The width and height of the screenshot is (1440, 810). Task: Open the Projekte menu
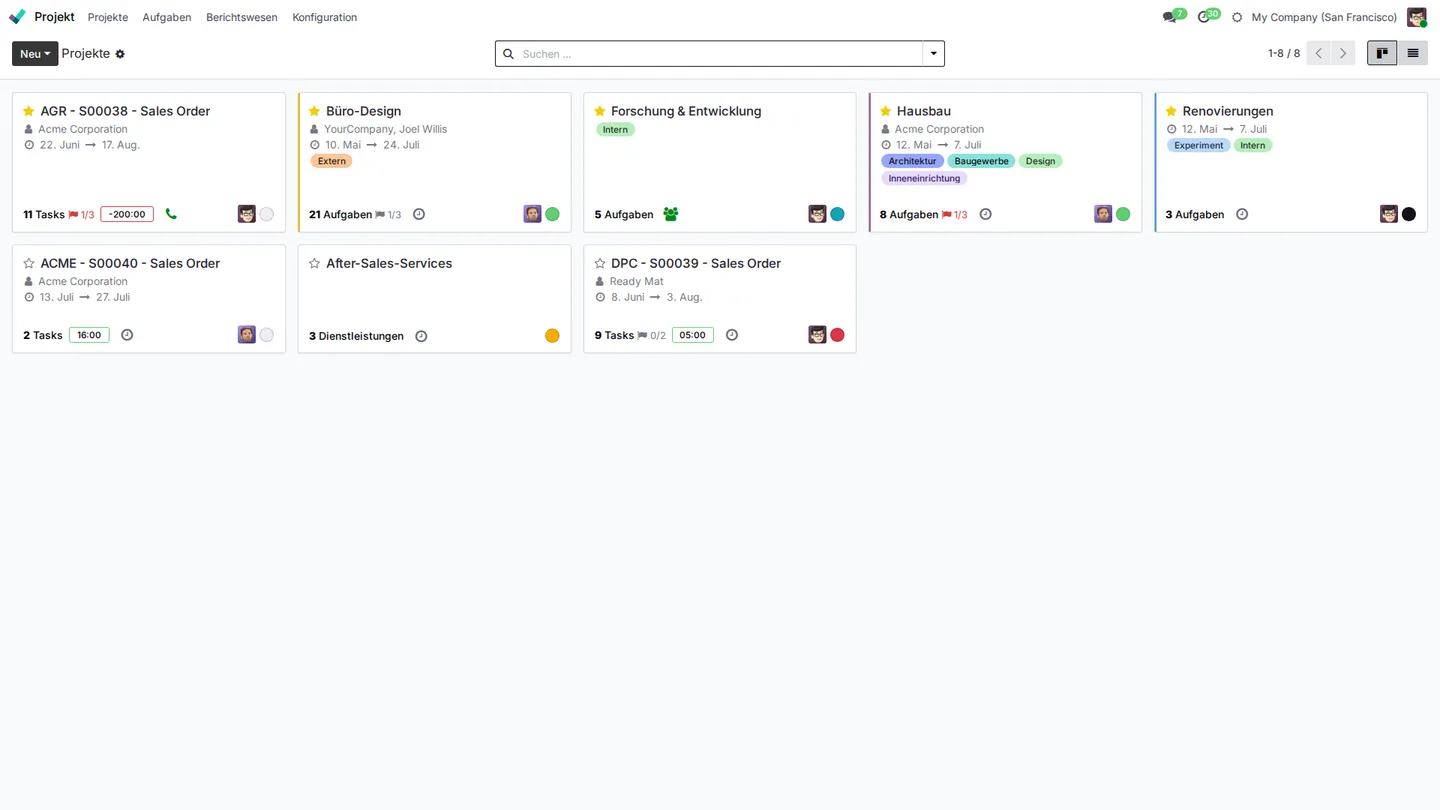pyautogui.click(x=108, y=17)
